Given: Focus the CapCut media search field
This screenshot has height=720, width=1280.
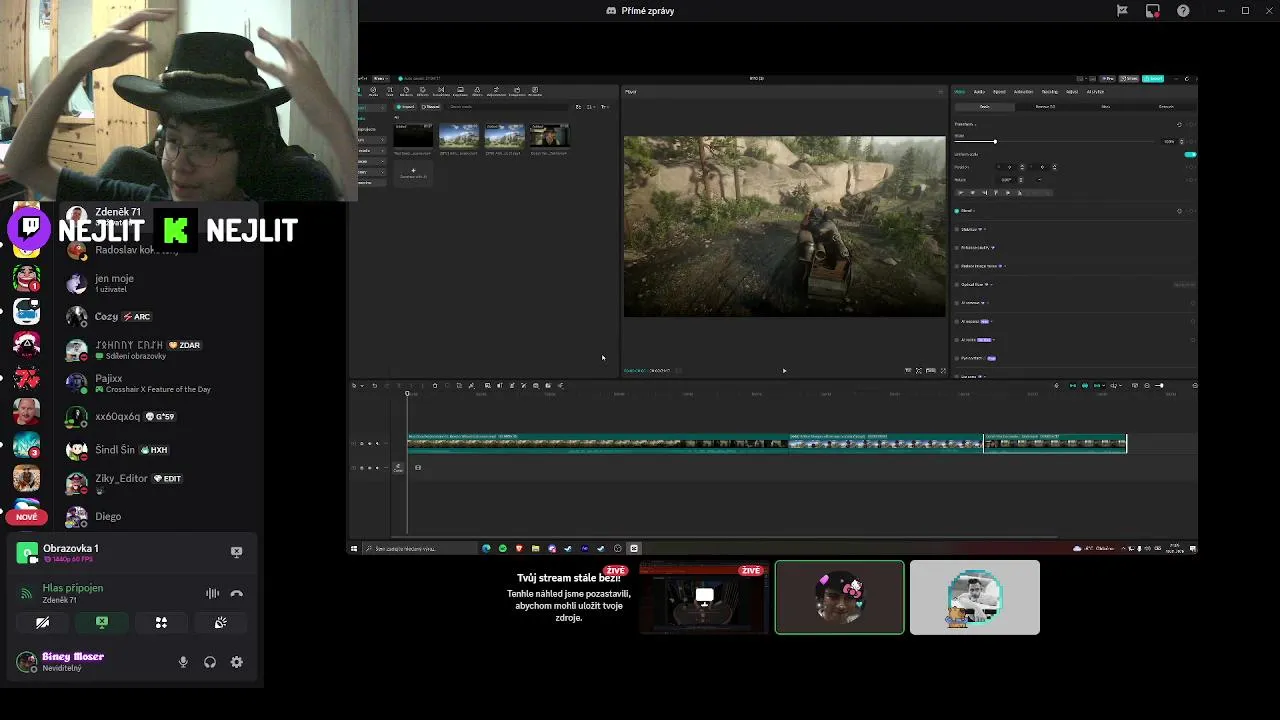Looking at the screenshot, I should pos(509,107).
